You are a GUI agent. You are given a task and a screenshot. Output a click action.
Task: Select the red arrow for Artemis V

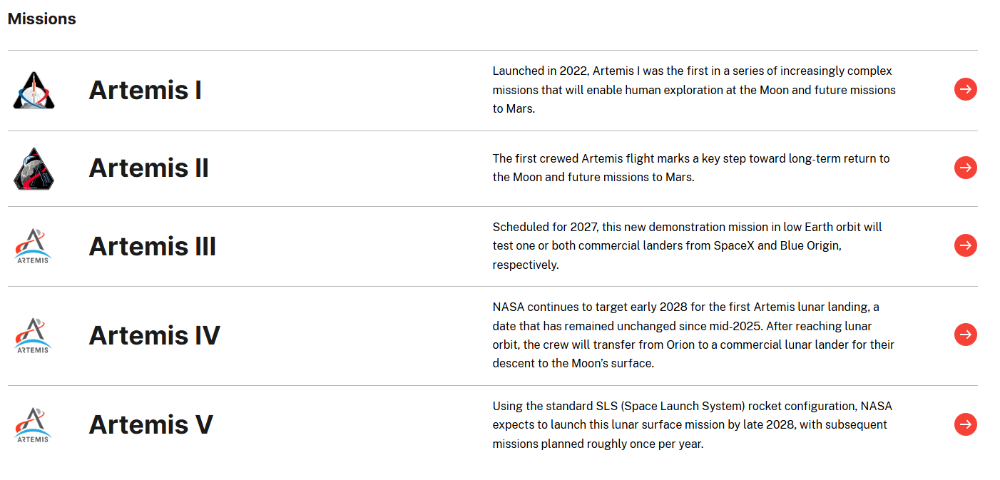coord(965,424)
